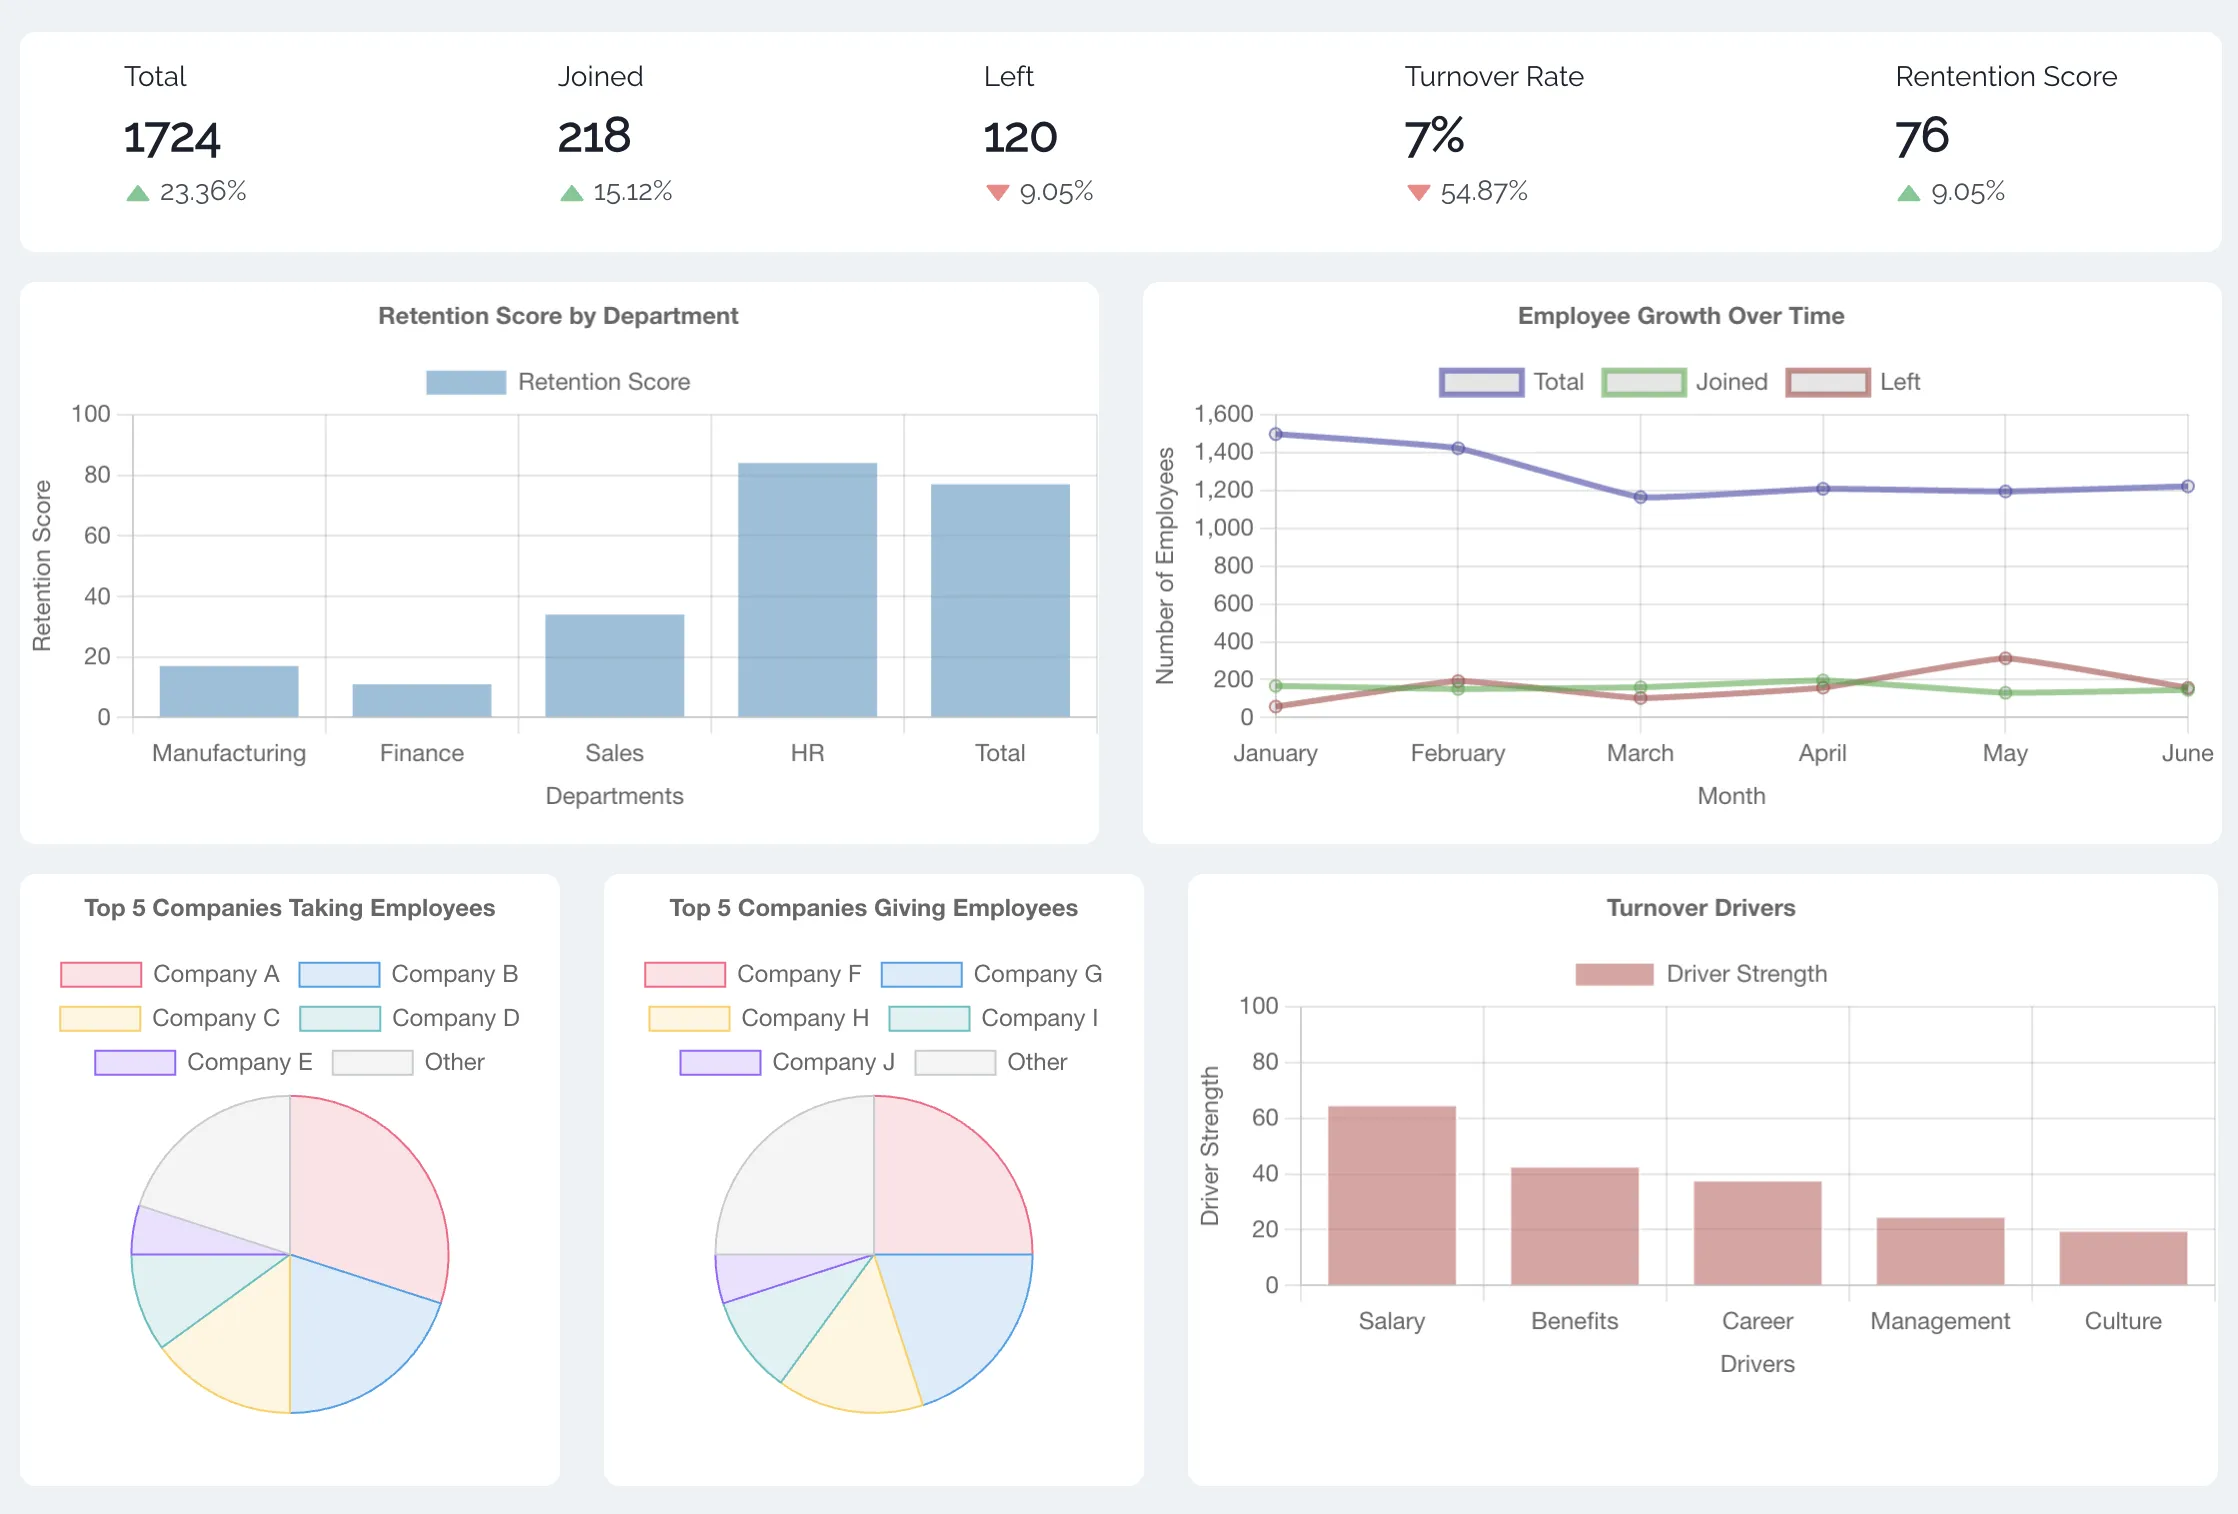Click the Rentention Score value 76
The height and width of the screenshot is (1514, 2238).
click(x=1922, y=136)
